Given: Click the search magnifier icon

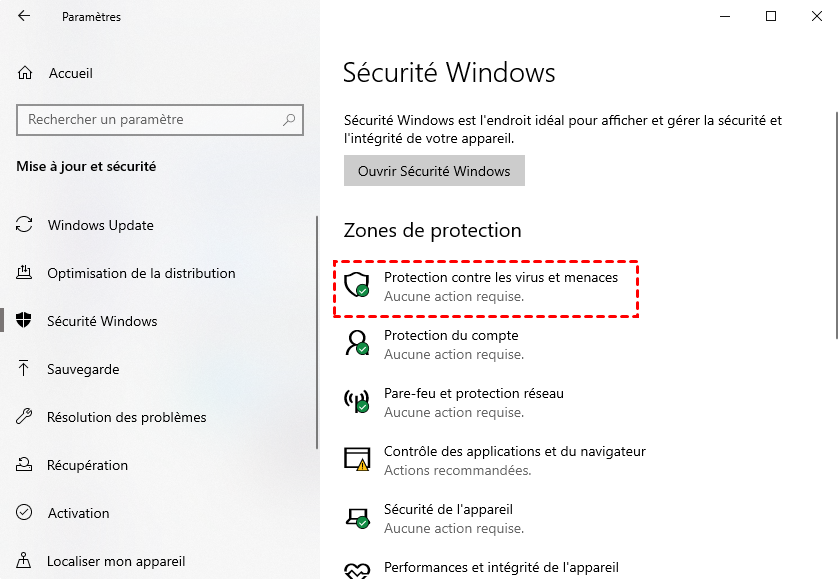Looking at the screenshot, I should pyautogui.click(x=290, y=120).
